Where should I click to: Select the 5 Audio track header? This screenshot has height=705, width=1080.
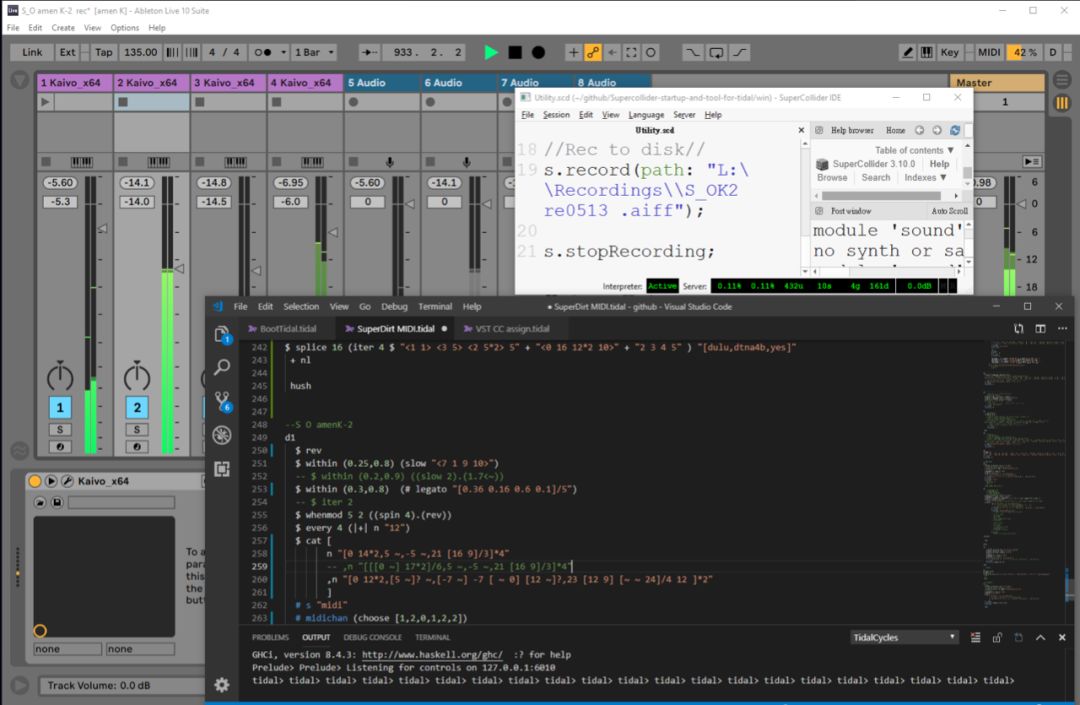(x=382, y=83)
